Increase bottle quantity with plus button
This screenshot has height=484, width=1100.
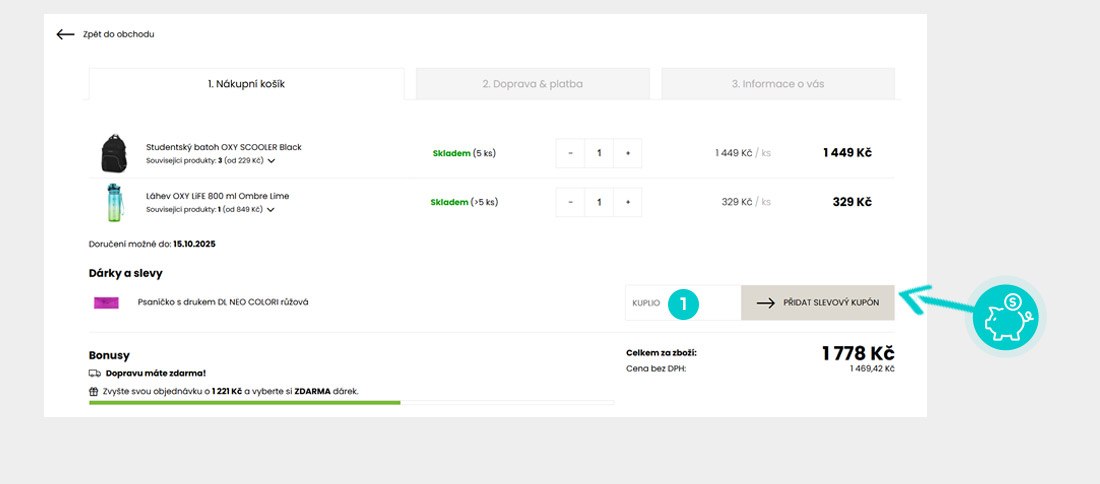click(628, 202)
